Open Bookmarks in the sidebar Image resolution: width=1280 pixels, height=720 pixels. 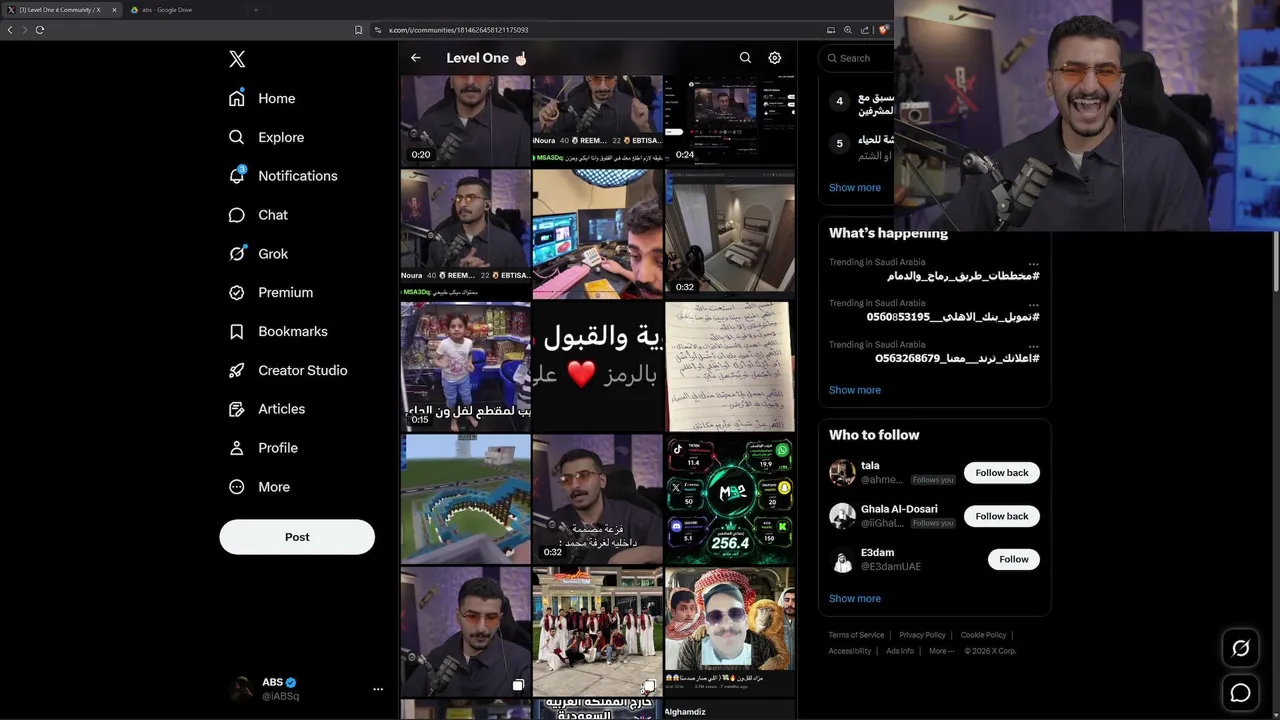pos(278,331)
